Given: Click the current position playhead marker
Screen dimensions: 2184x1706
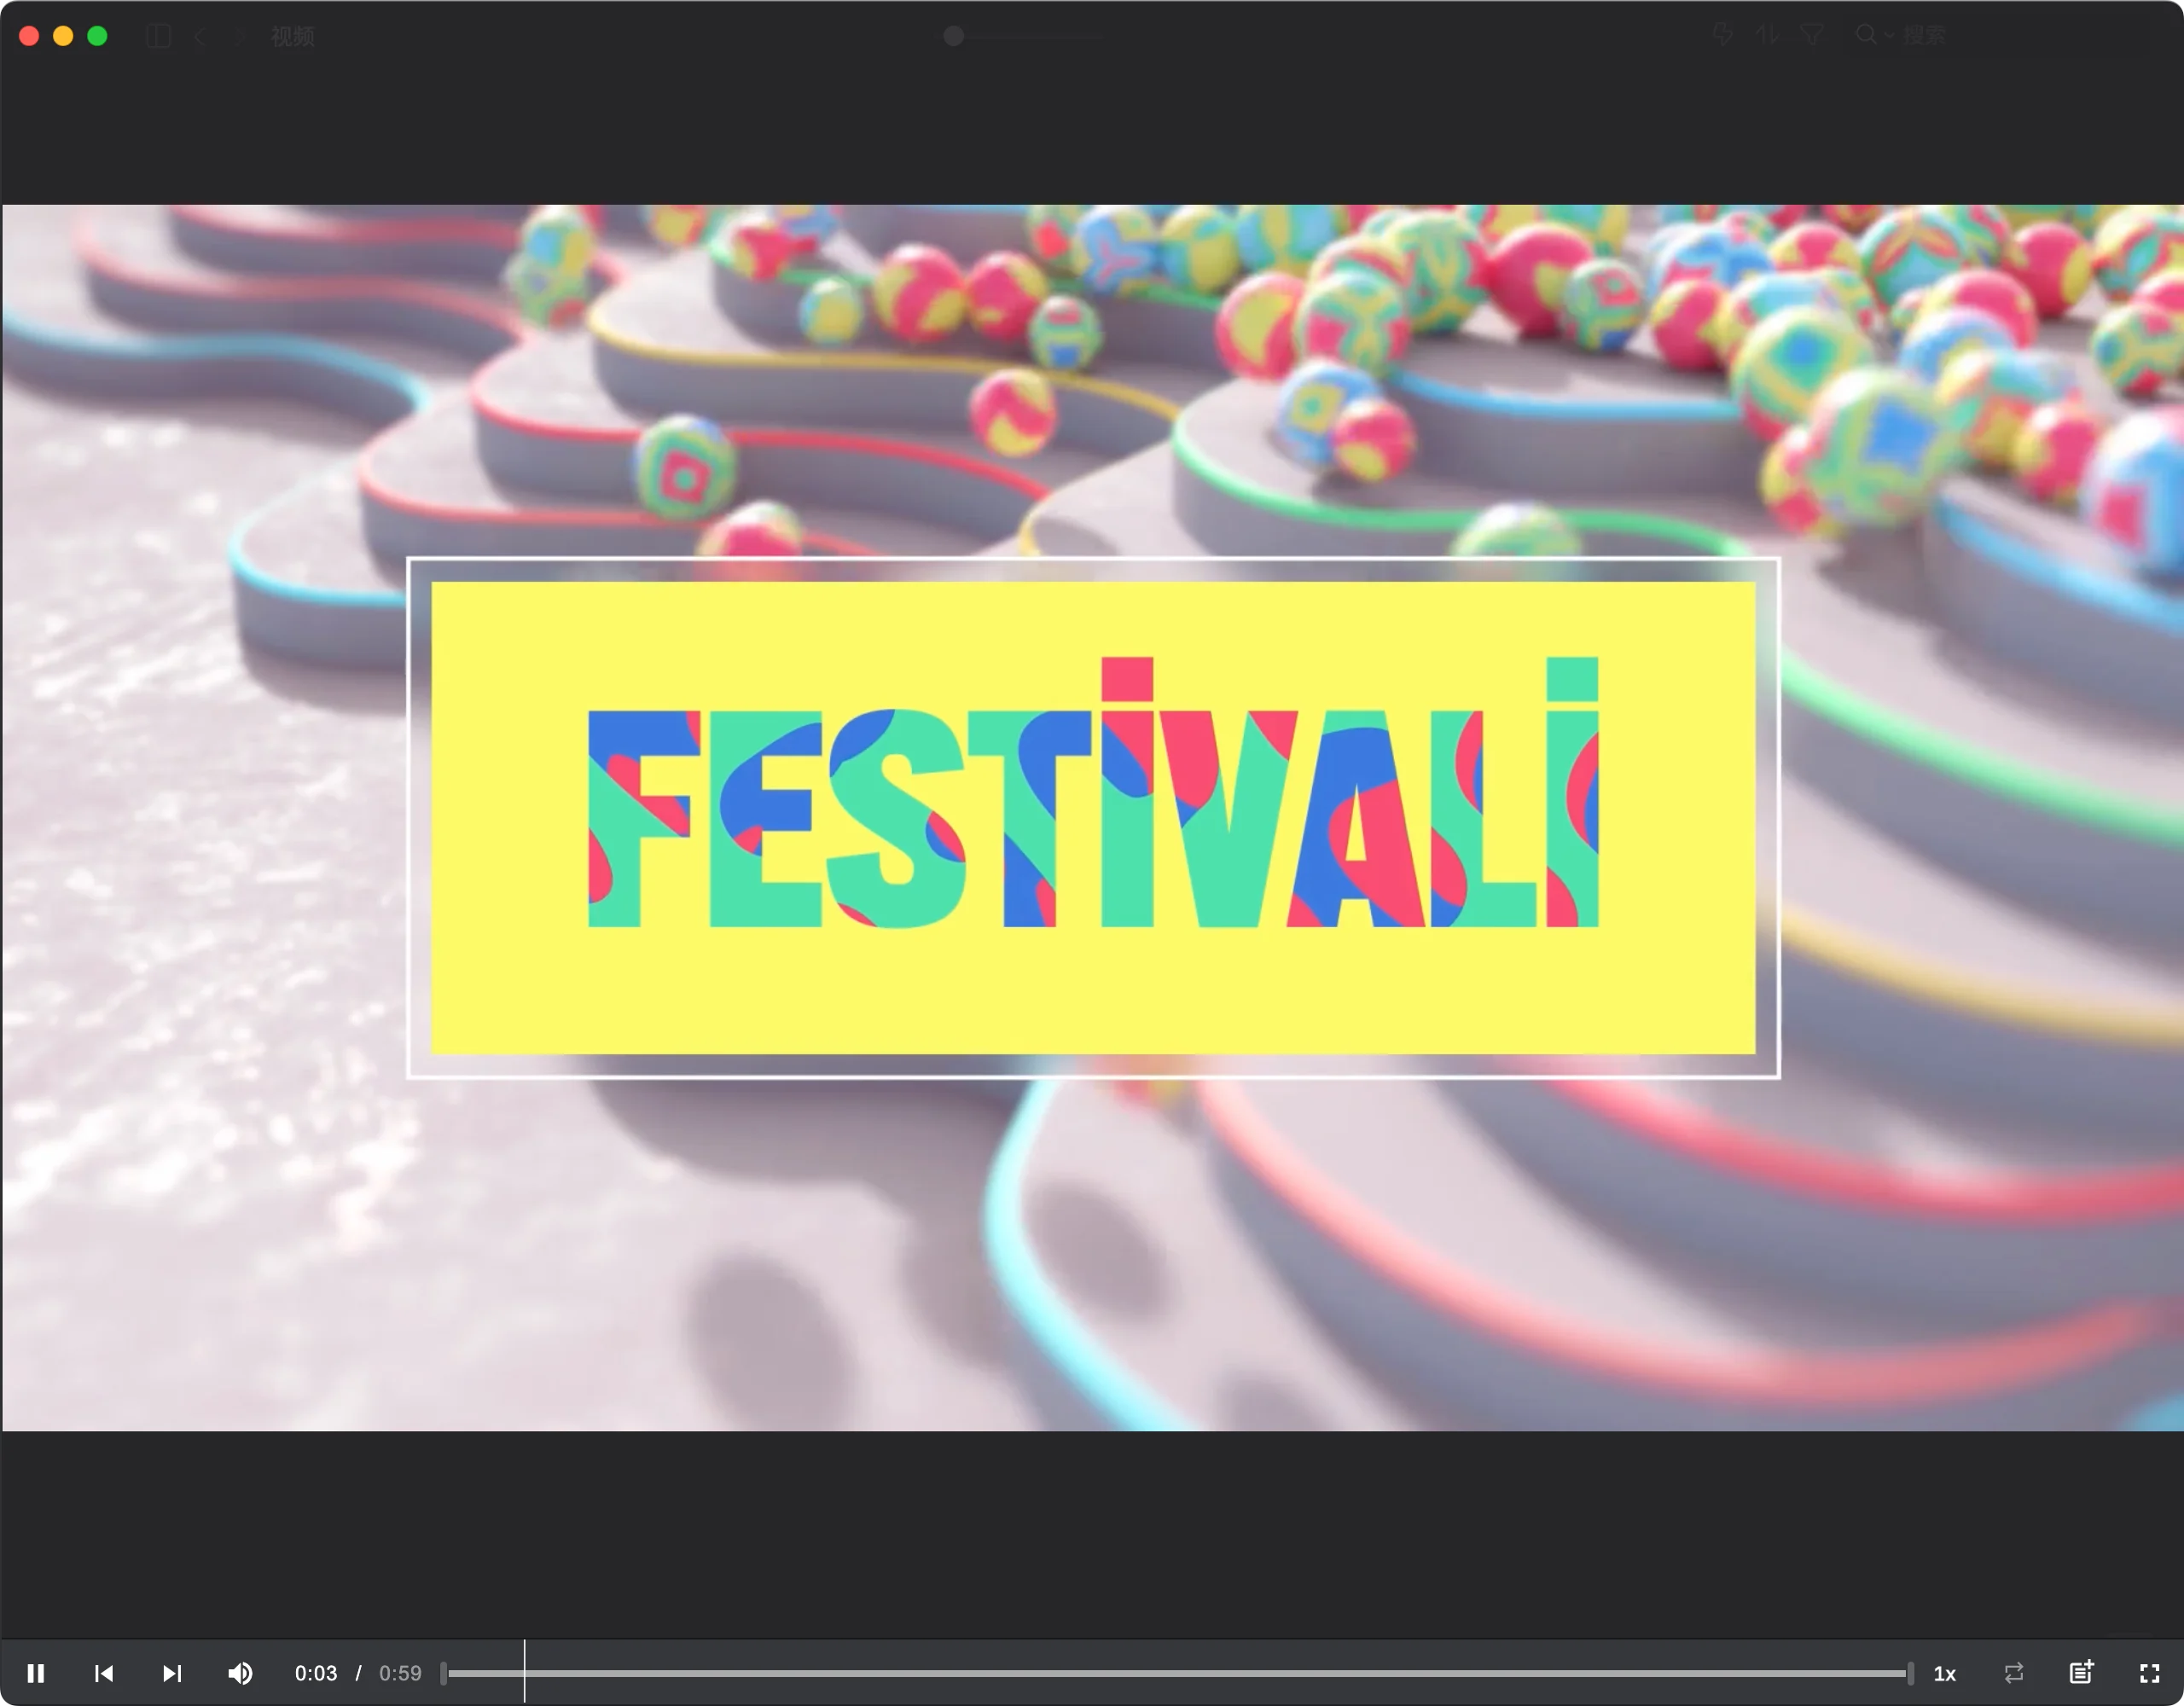Looking at the screenshot, I should 524,1673.
